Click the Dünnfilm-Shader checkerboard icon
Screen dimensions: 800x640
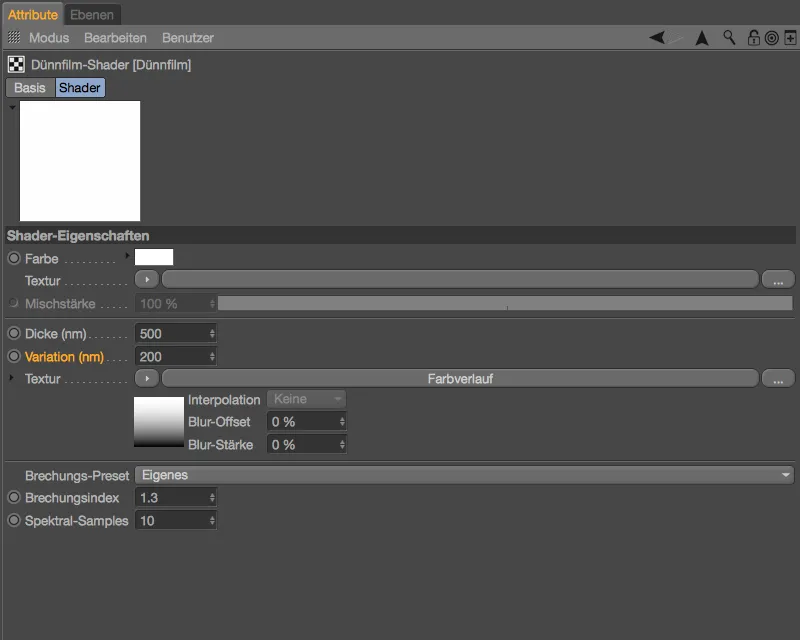tap(16, 64)
